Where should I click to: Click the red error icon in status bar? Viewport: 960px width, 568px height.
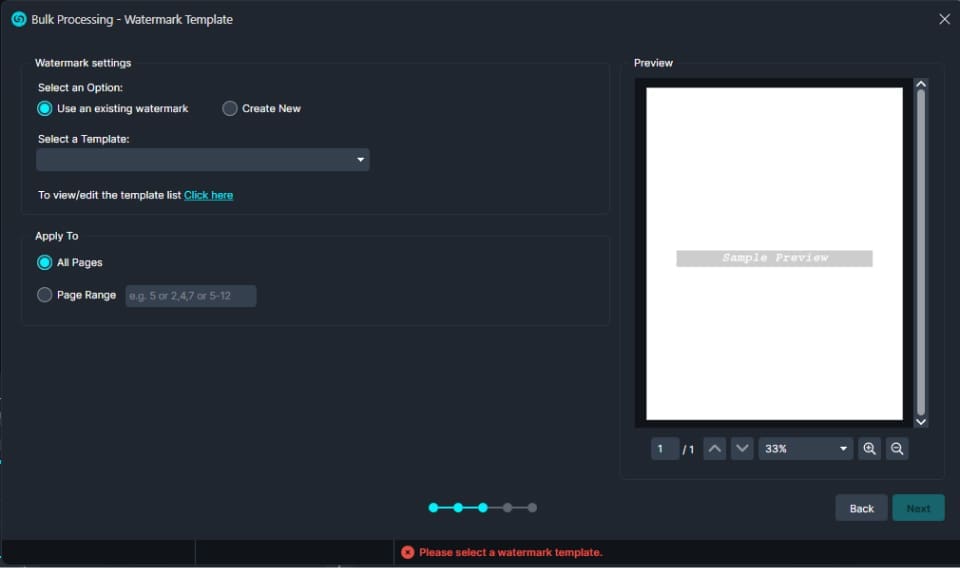tap(407, 552)
